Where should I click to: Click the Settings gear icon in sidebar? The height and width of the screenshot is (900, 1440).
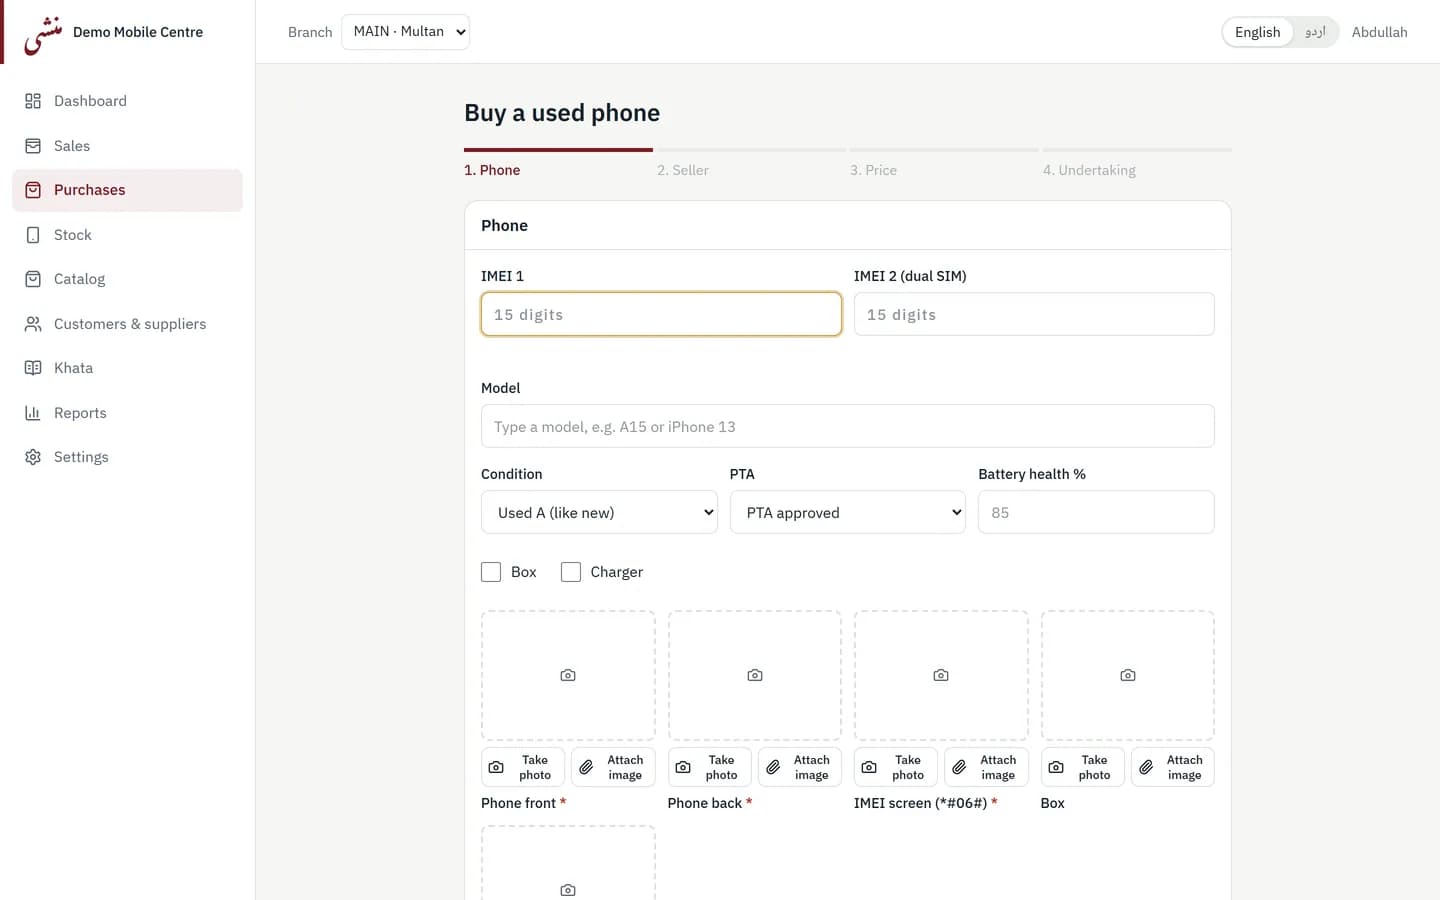pos(33,457)
